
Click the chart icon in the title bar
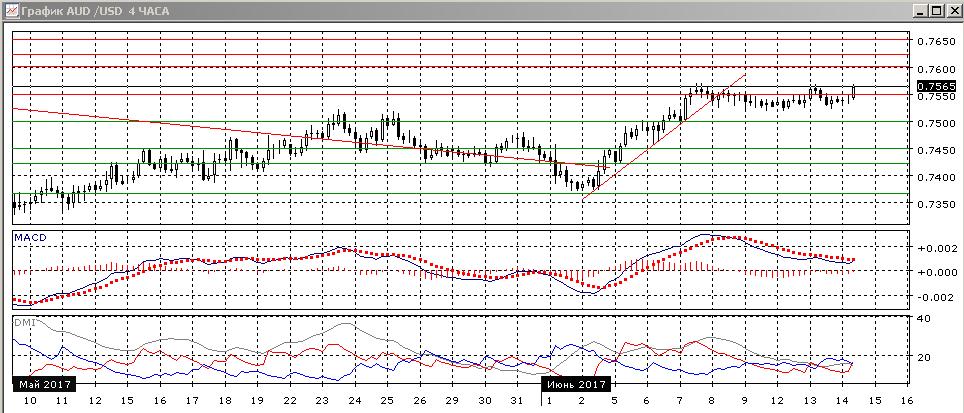click(10, 10)
